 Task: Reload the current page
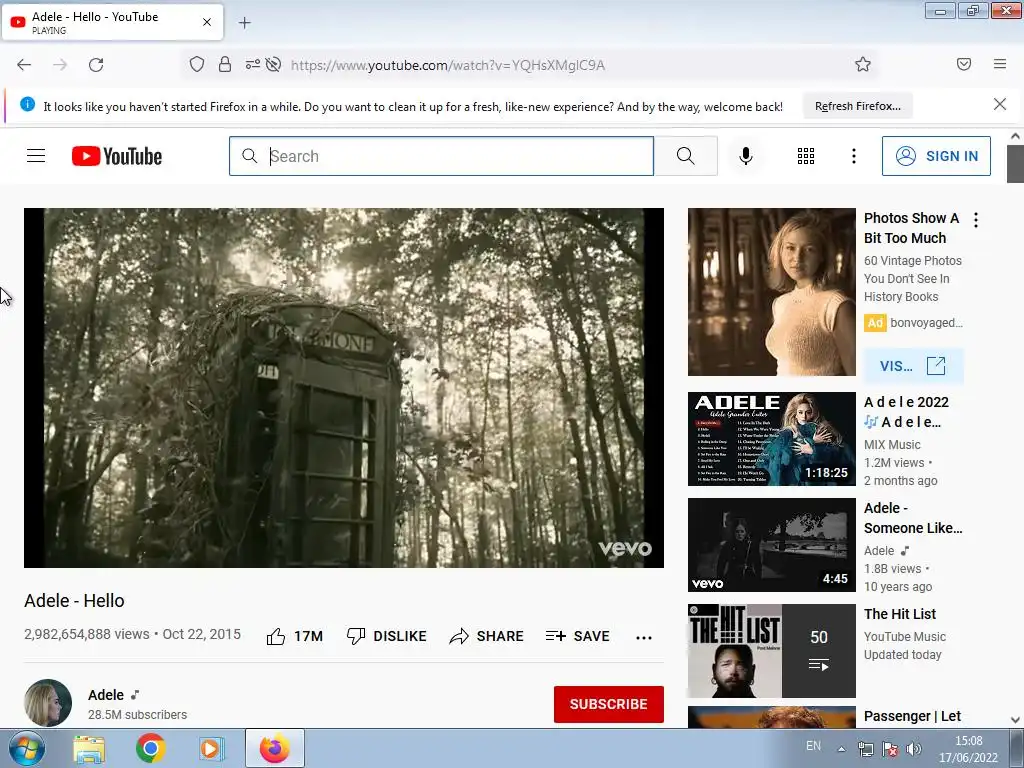(x=96, y=65)
